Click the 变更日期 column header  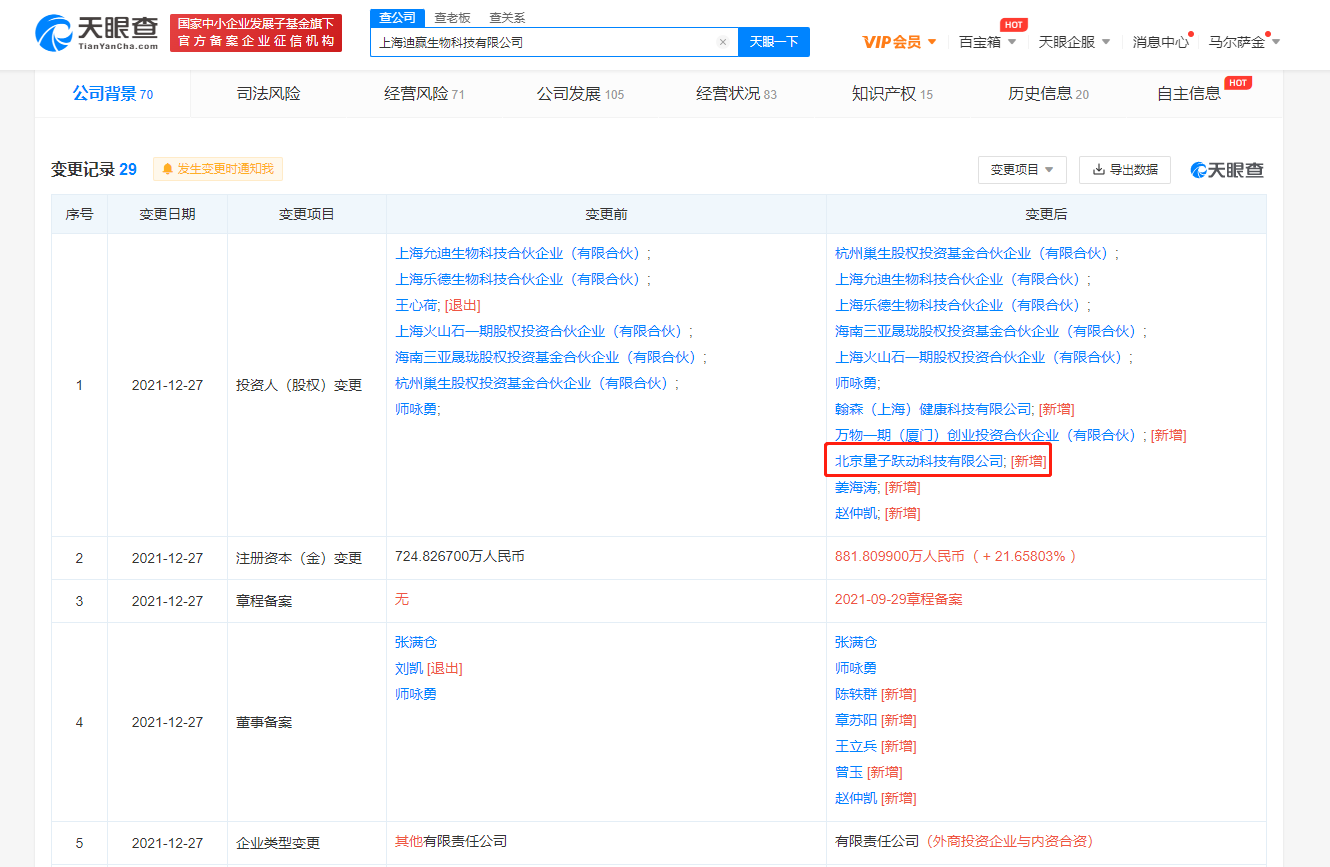167,215
